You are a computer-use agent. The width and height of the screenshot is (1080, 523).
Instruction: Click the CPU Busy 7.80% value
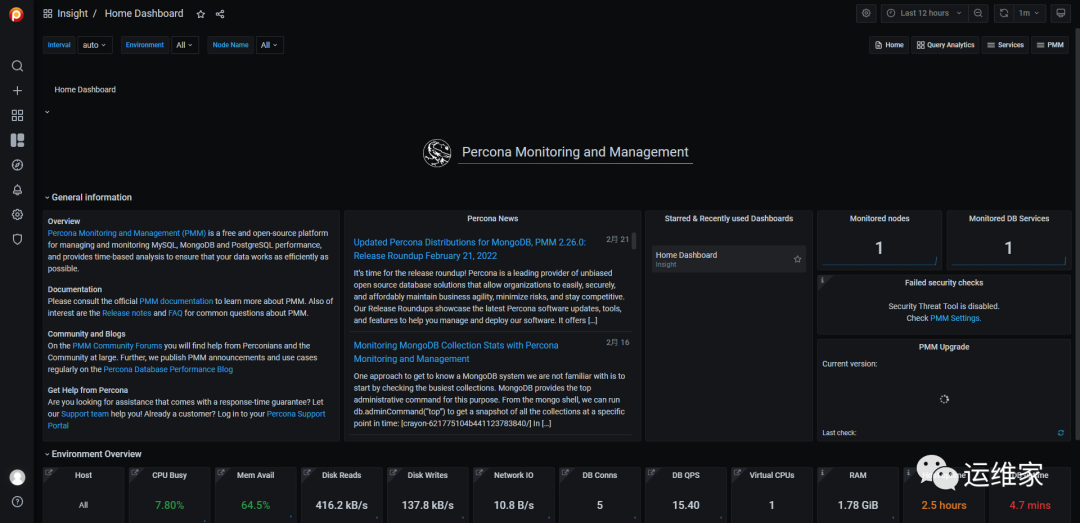point(169,505)
